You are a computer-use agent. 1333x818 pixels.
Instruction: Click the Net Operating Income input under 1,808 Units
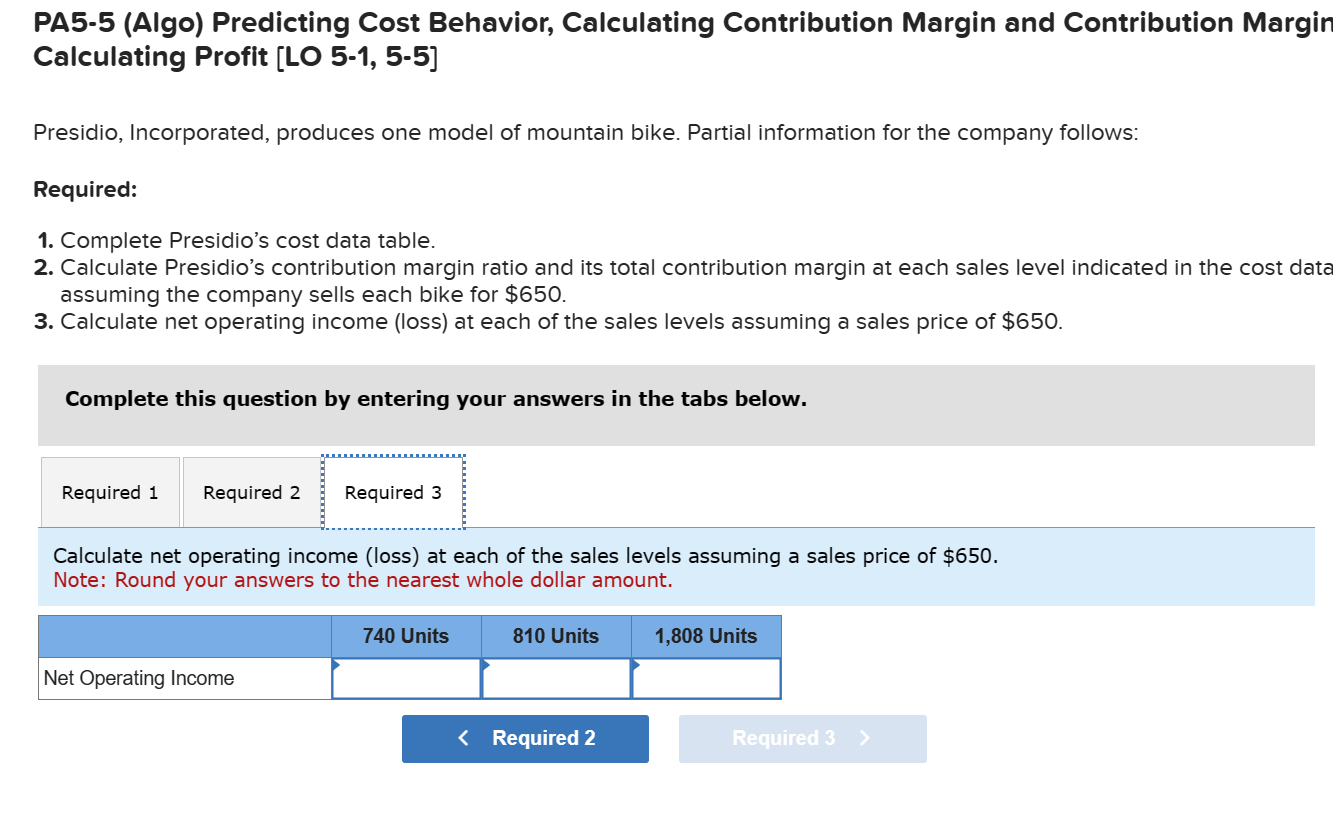tap(705, 678)
